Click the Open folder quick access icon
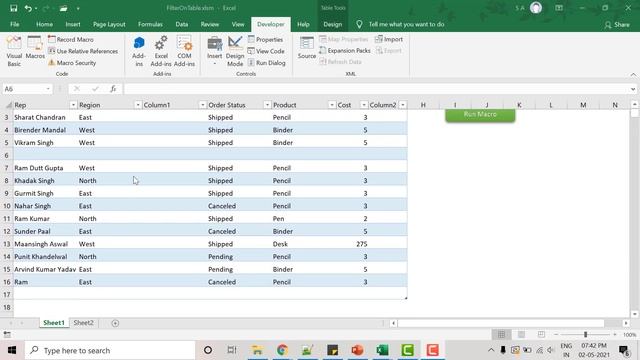This screenshot has width=640, height=360. point(63,8)
